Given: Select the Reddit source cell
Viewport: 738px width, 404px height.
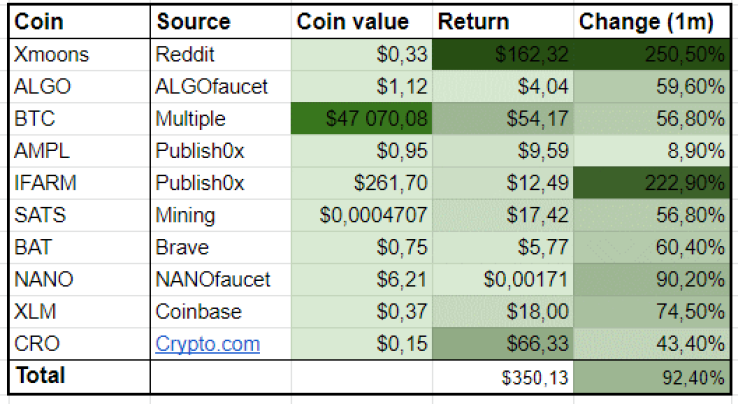Looking at the screenshot, I should (x=220, y=55).
